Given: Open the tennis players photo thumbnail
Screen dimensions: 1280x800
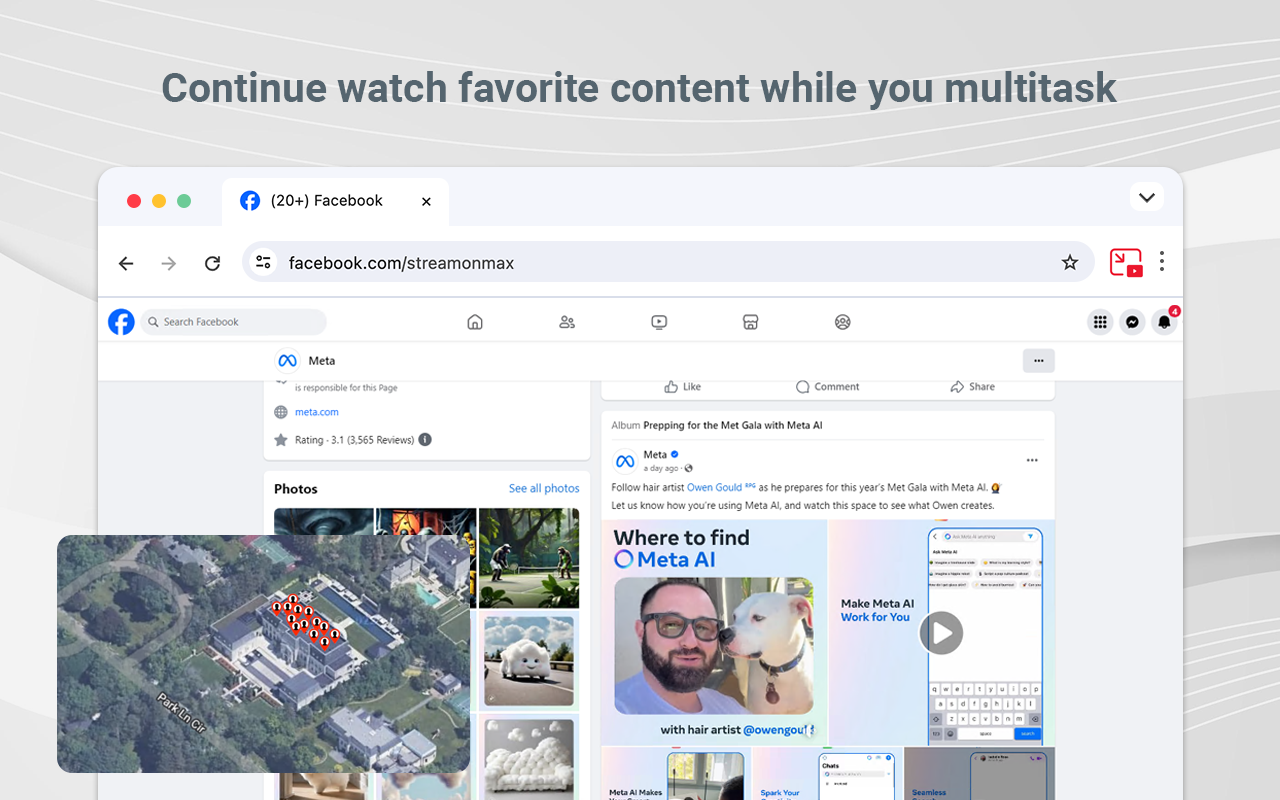Looking at the screenshot, I should 529,557.
